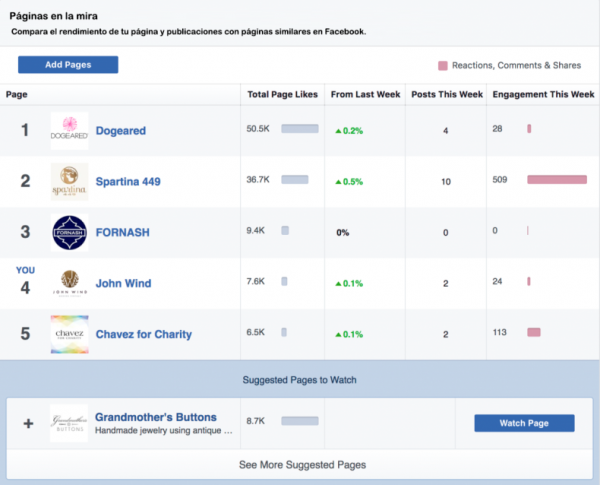This screenshot has width=600, height=485.
Task: Expand See More Suggested Pages
Action: [x=301, y=464]
